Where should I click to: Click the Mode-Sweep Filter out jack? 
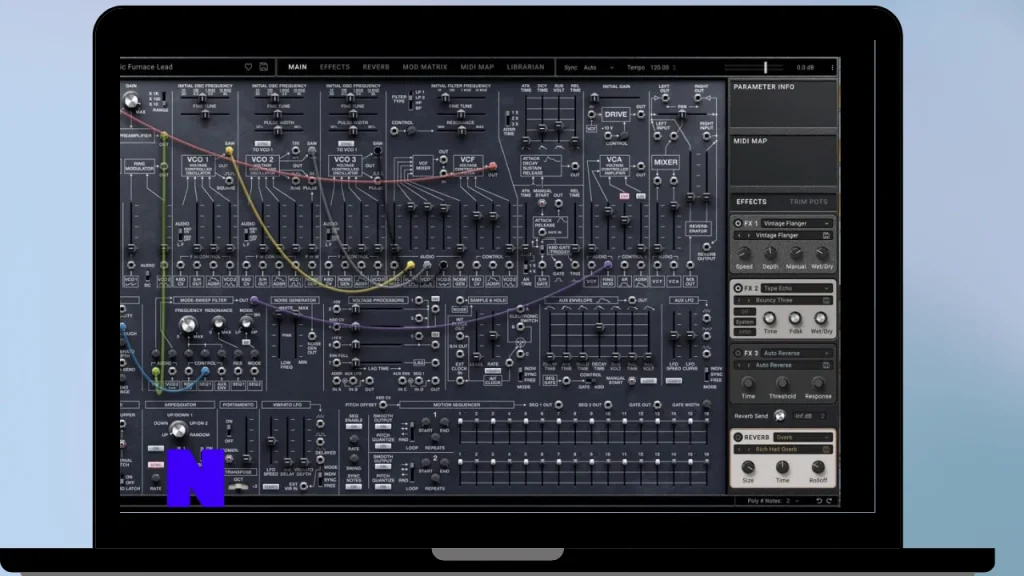pos(254,300)
